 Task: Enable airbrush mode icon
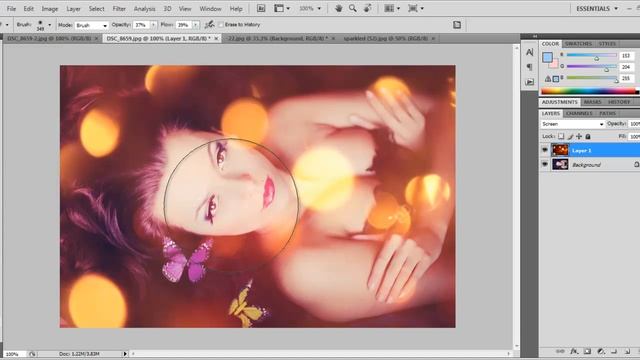pyautogui.click(x=209, y=25)
